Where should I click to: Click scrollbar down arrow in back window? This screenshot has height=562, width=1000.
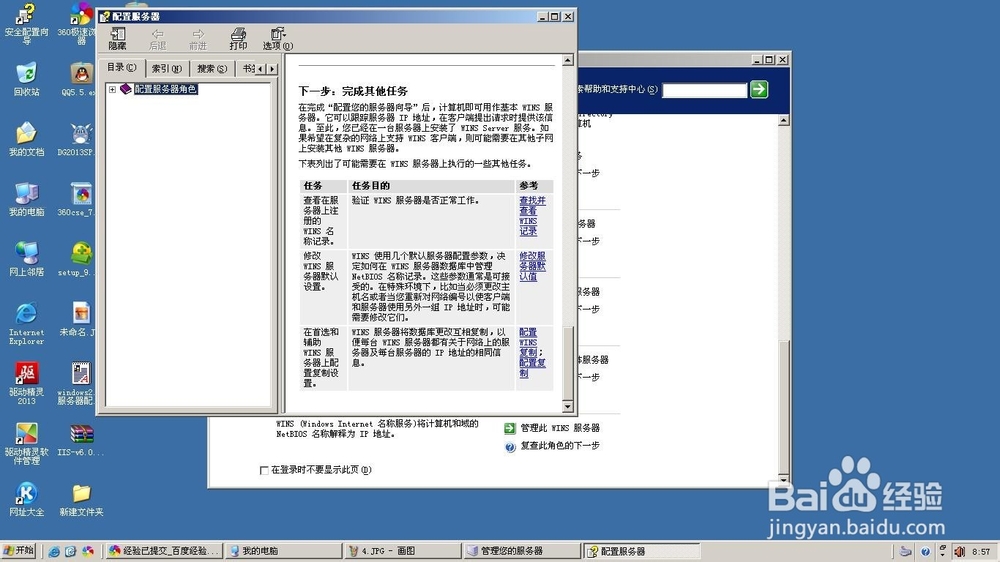[x=784, y=479]
